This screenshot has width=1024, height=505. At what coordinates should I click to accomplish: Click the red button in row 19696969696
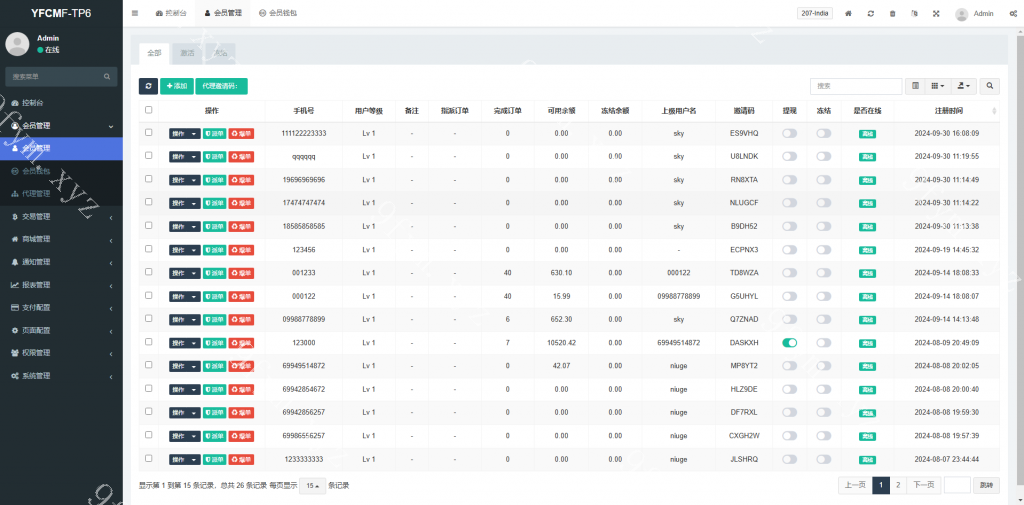[241, 180]
